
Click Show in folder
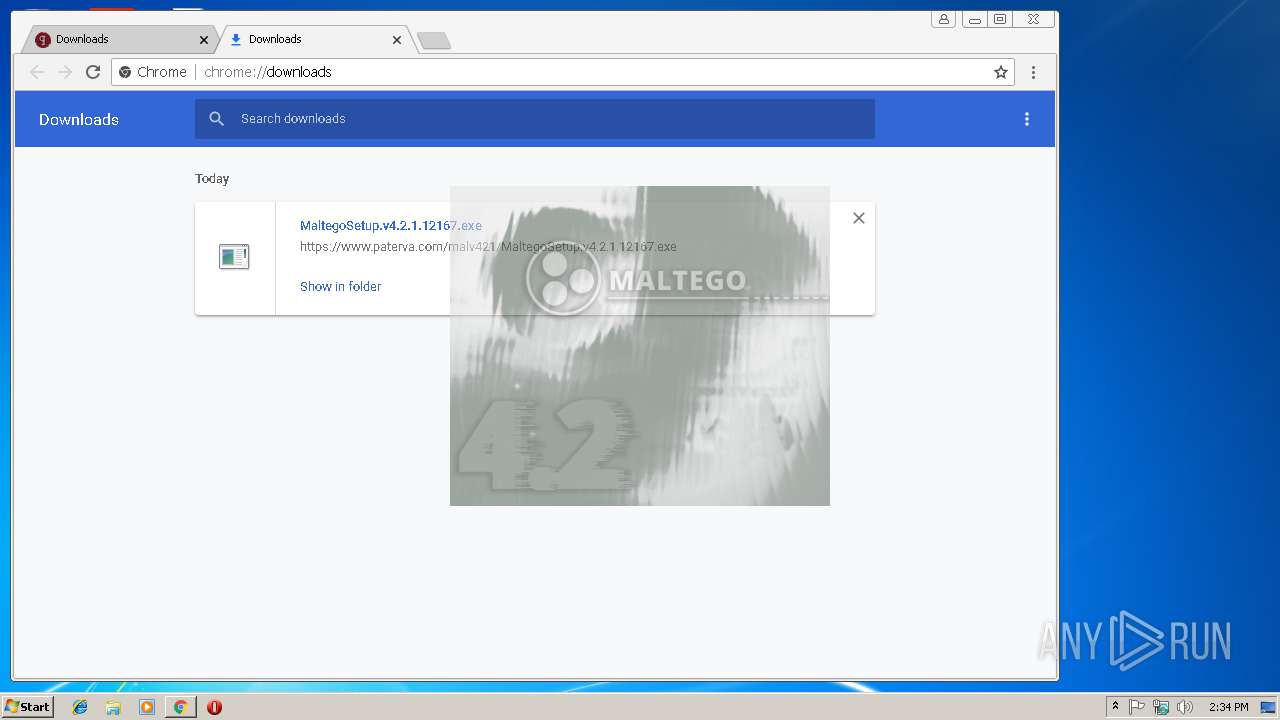coord(340,286)
